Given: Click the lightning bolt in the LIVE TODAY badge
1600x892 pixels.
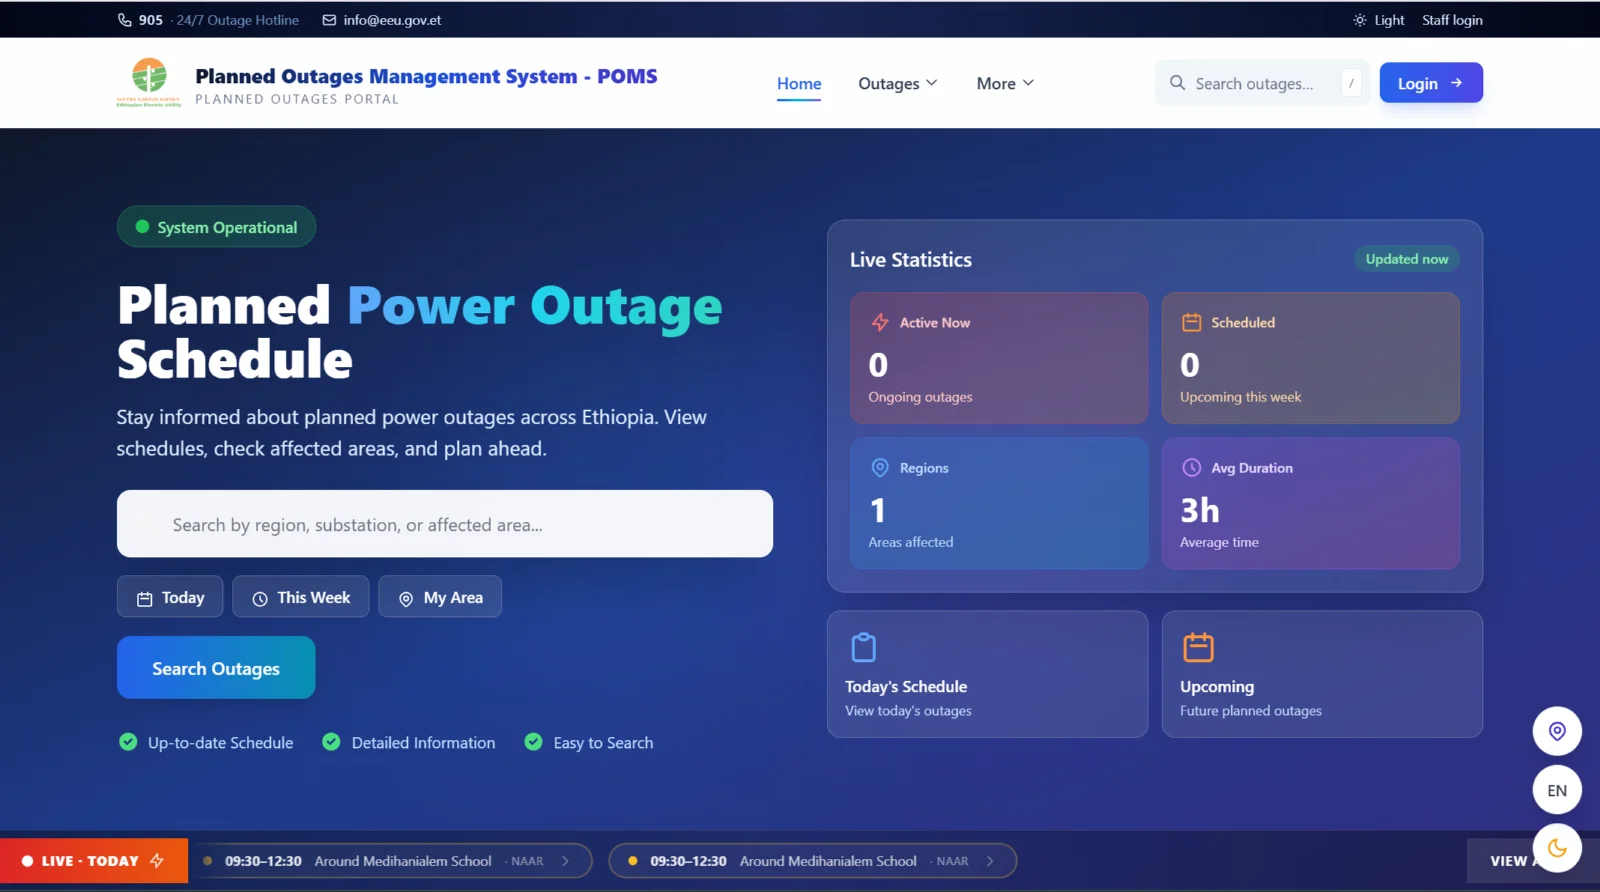Looking at the screenshot, I should pyautogui.click(x=157, y=860).
